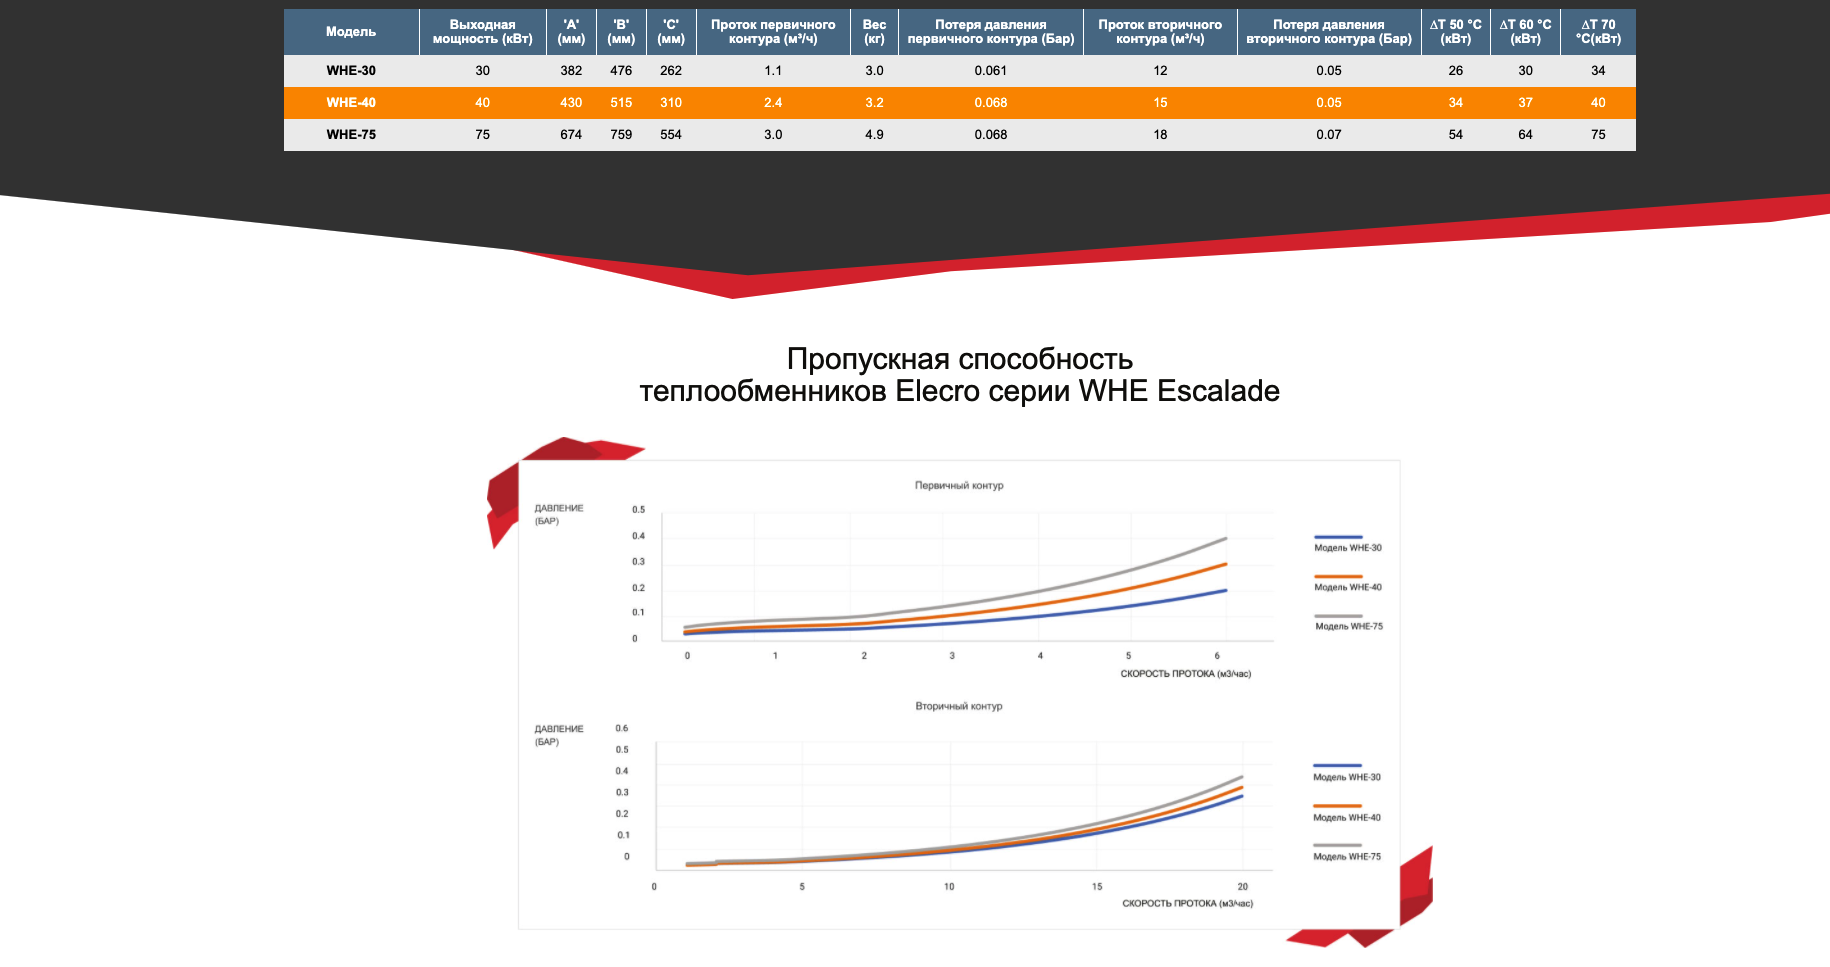Click 'Потеря давления первичного контура (Бар)' header
Image resolution: width=1830 pixels, height=967 pixels.
[x=991, y=32]
